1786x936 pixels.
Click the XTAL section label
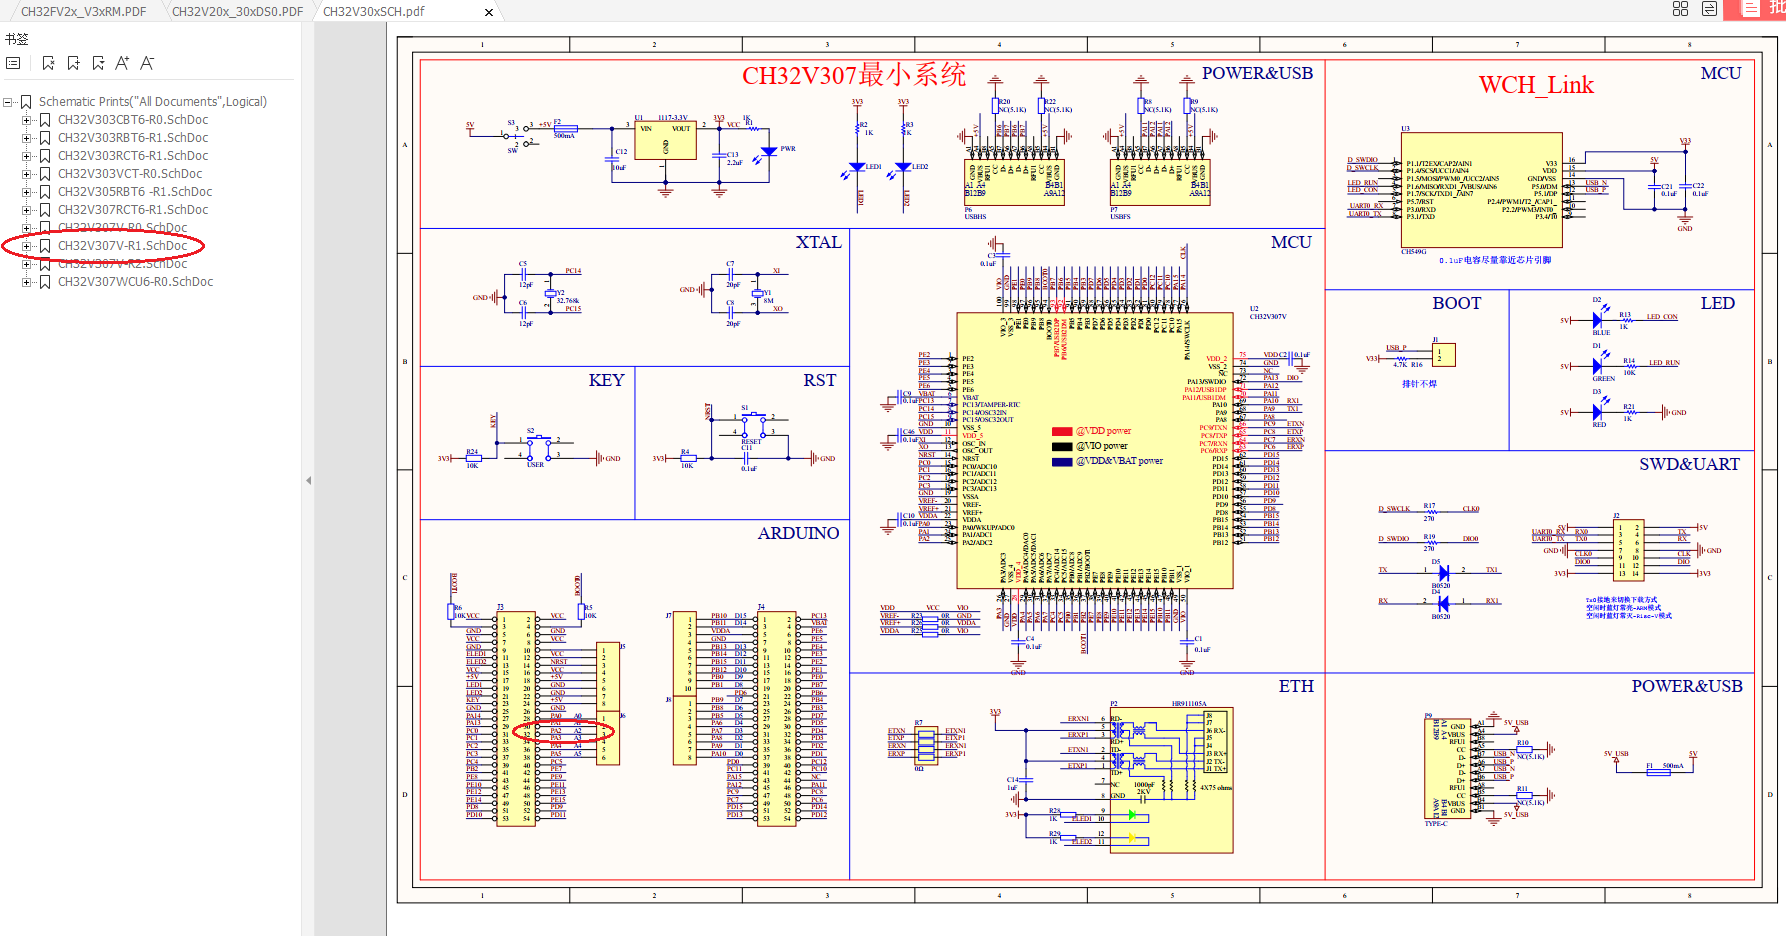pos(818,242)
